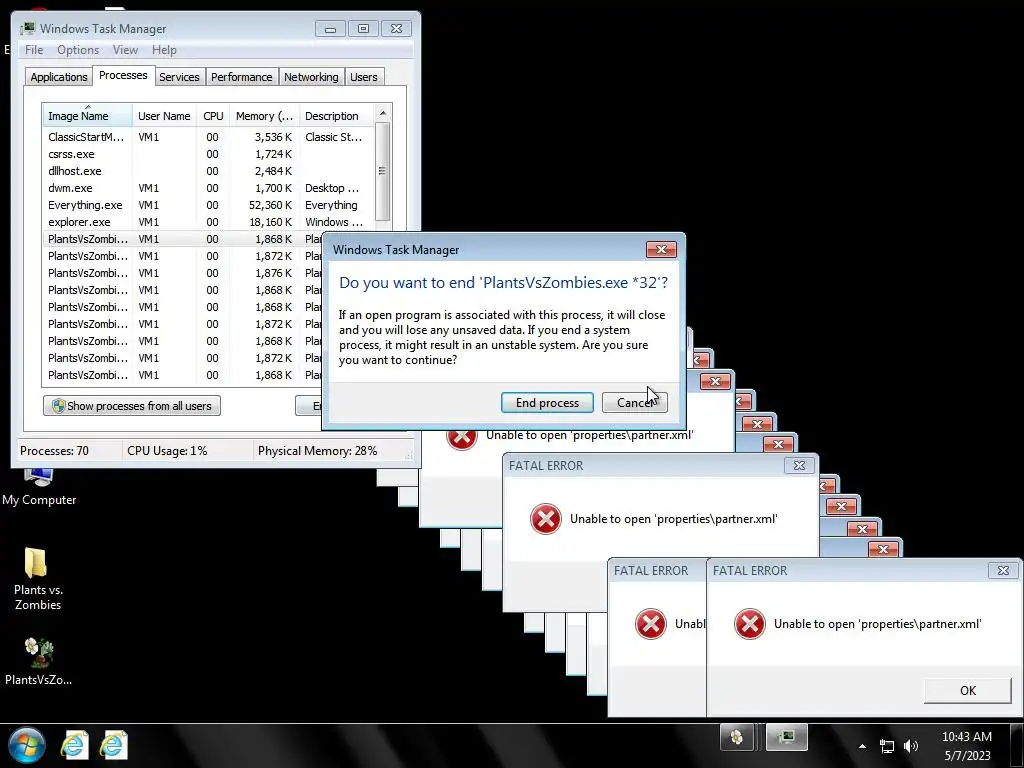1024x768 pixels.
Task: Click the Processes: 70 status bar entry
Action: 54,451
